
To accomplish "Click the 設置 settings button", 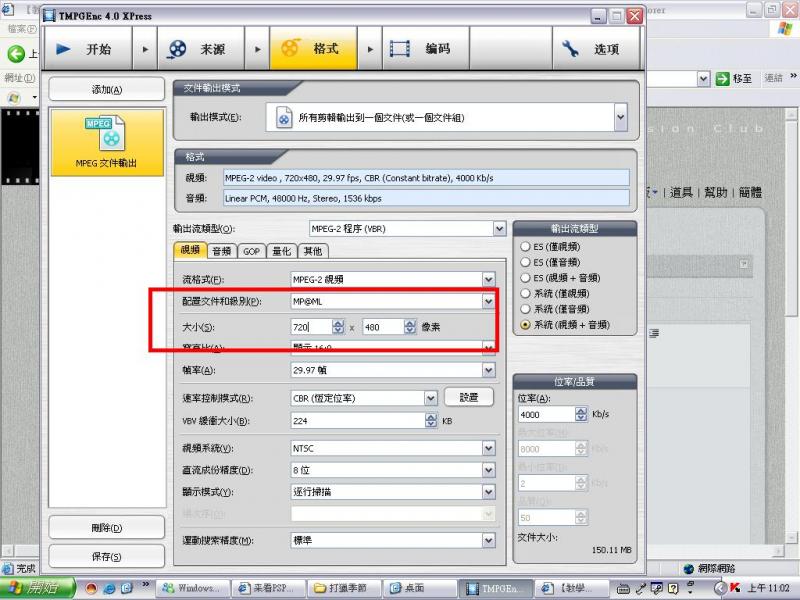I will (469, 397).
